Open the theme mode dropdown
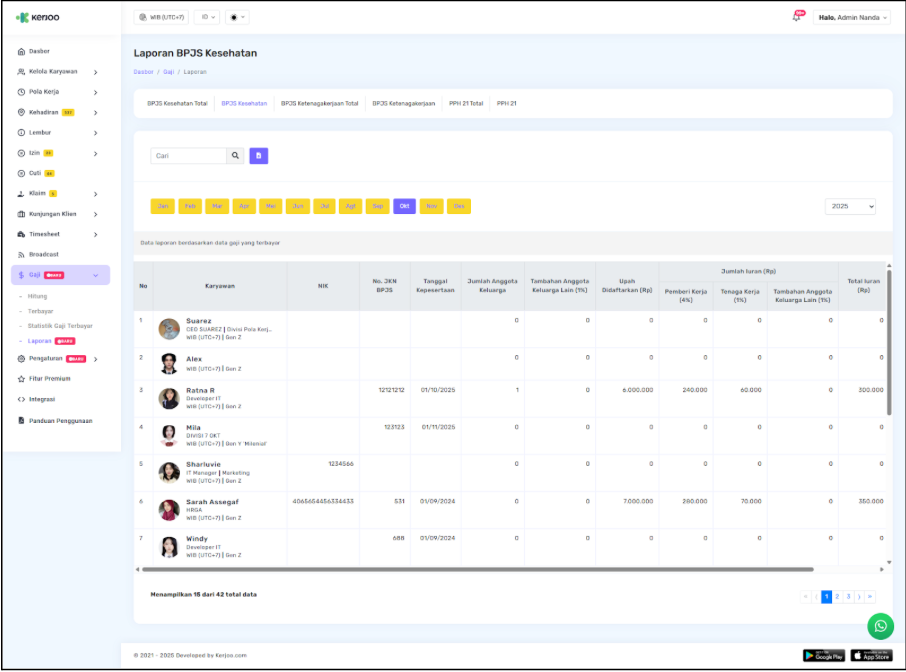The height and width of the screenshot is (672, 906). (x=238, y=17)
